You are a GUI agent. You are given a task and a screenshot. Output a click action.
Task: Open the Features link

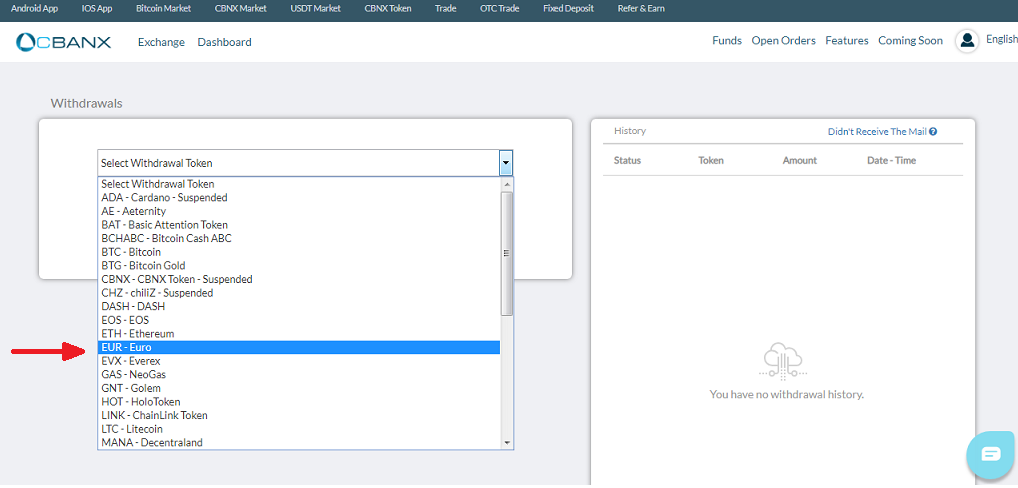[x=847, y=40]
